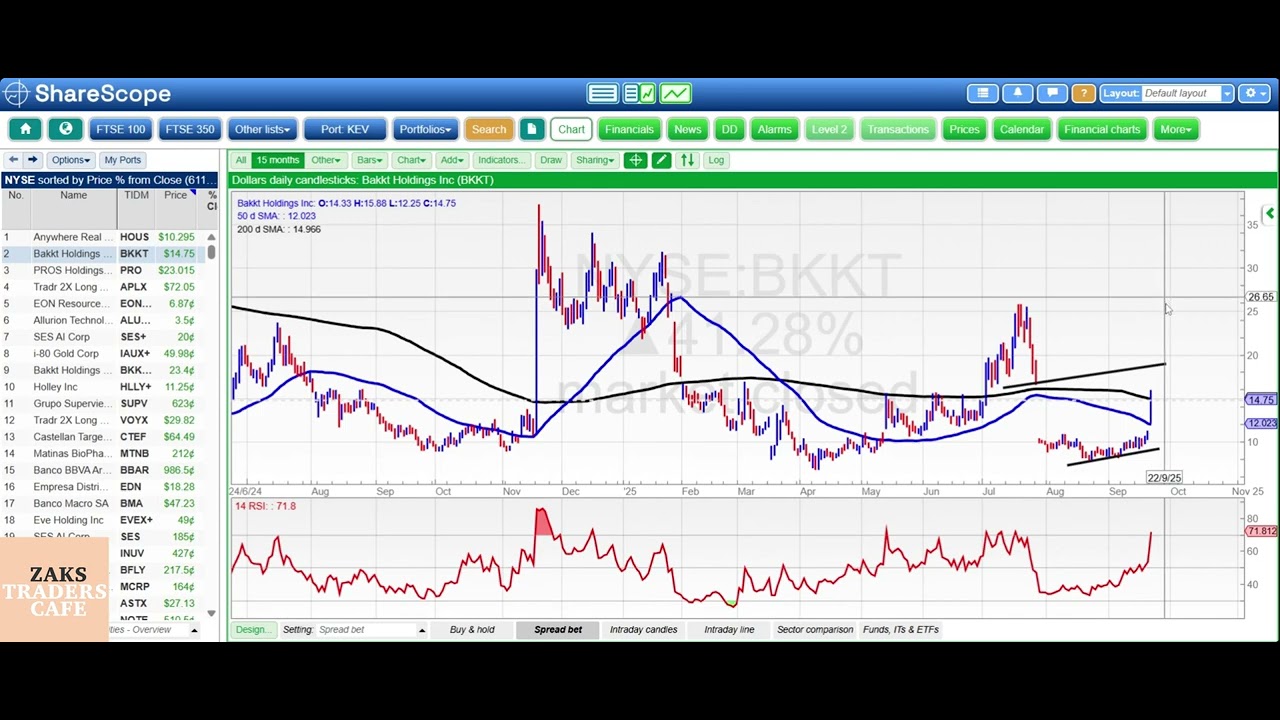
Task: Collapse chart side panel with green arrow
Action: click(x=1270, y=213)
